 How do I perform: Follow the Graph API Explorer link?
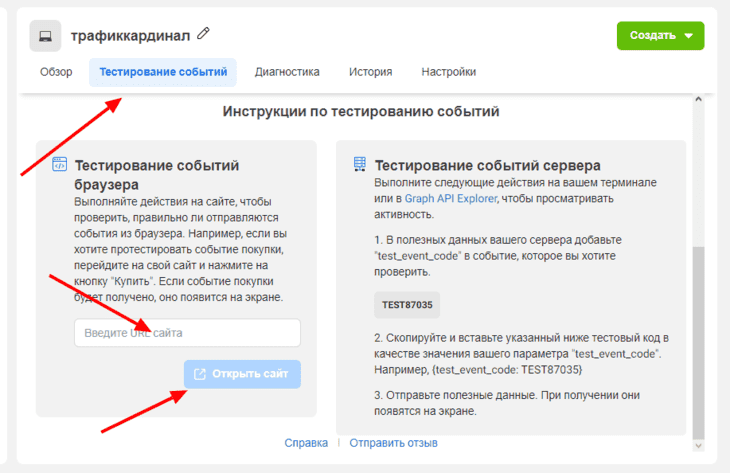[451, 199]
